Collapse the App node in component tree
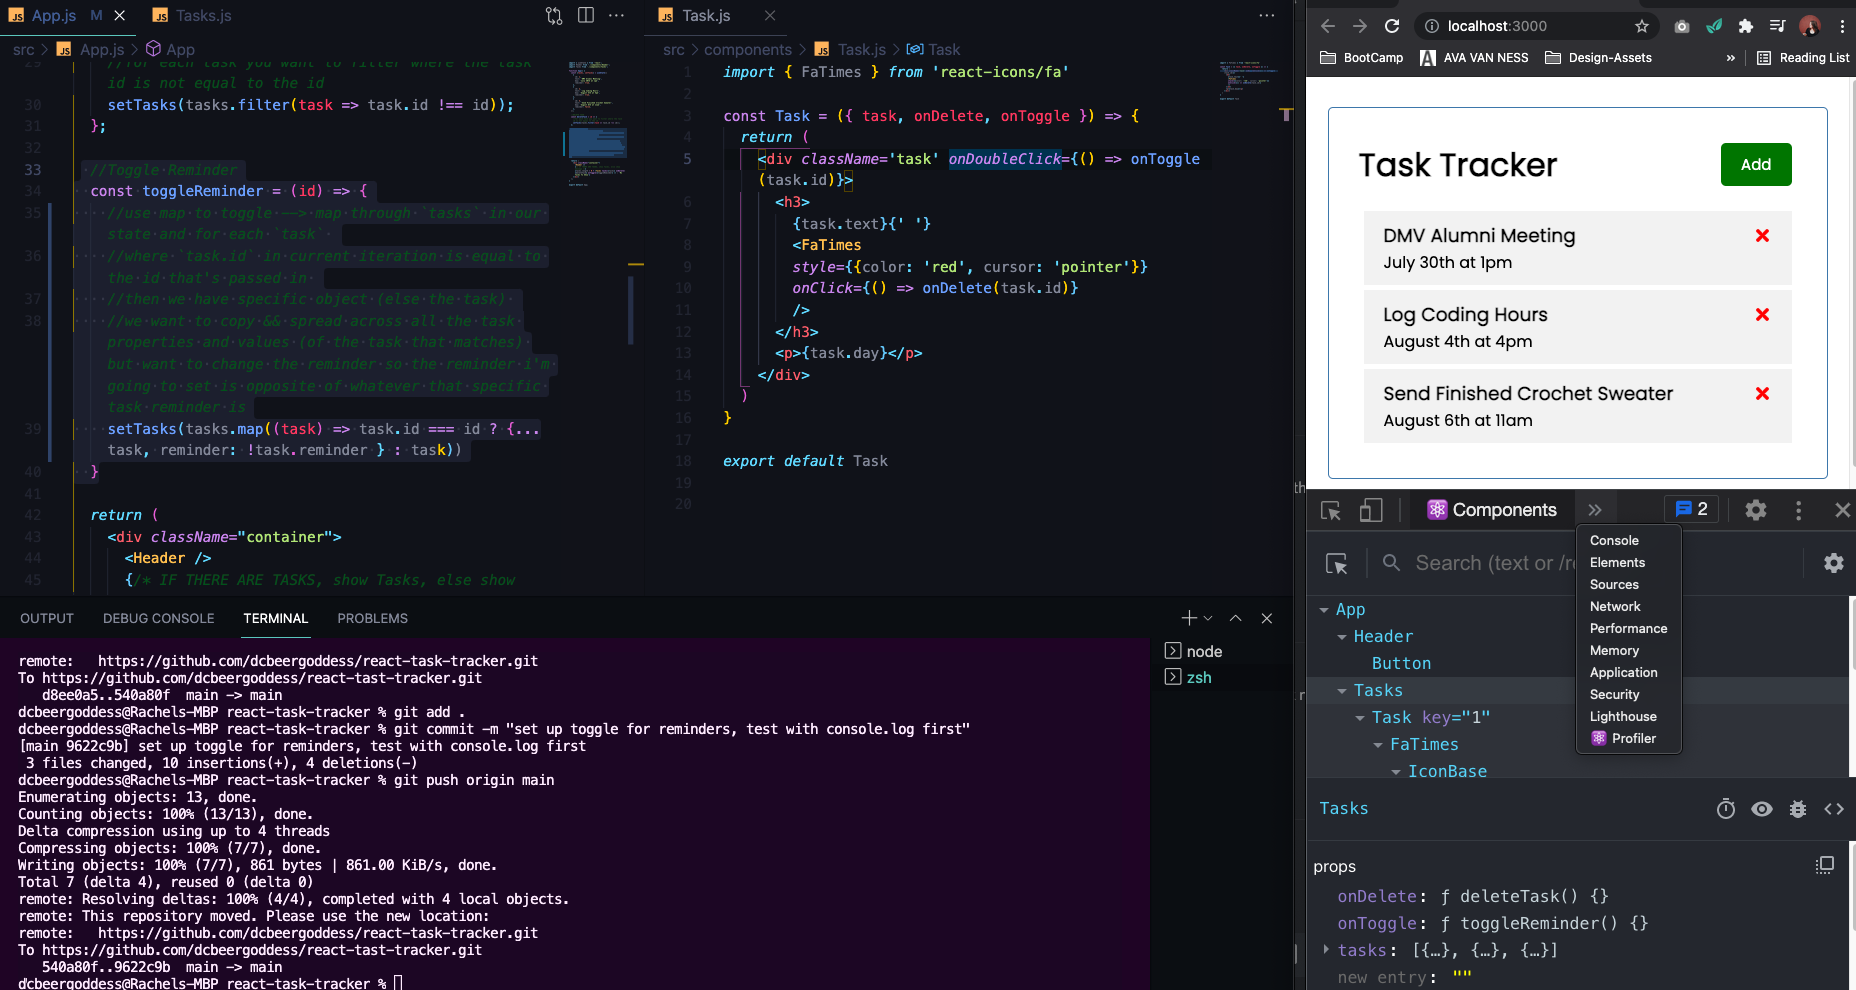Screen dimensions: 1856x990 point(1324,610)
